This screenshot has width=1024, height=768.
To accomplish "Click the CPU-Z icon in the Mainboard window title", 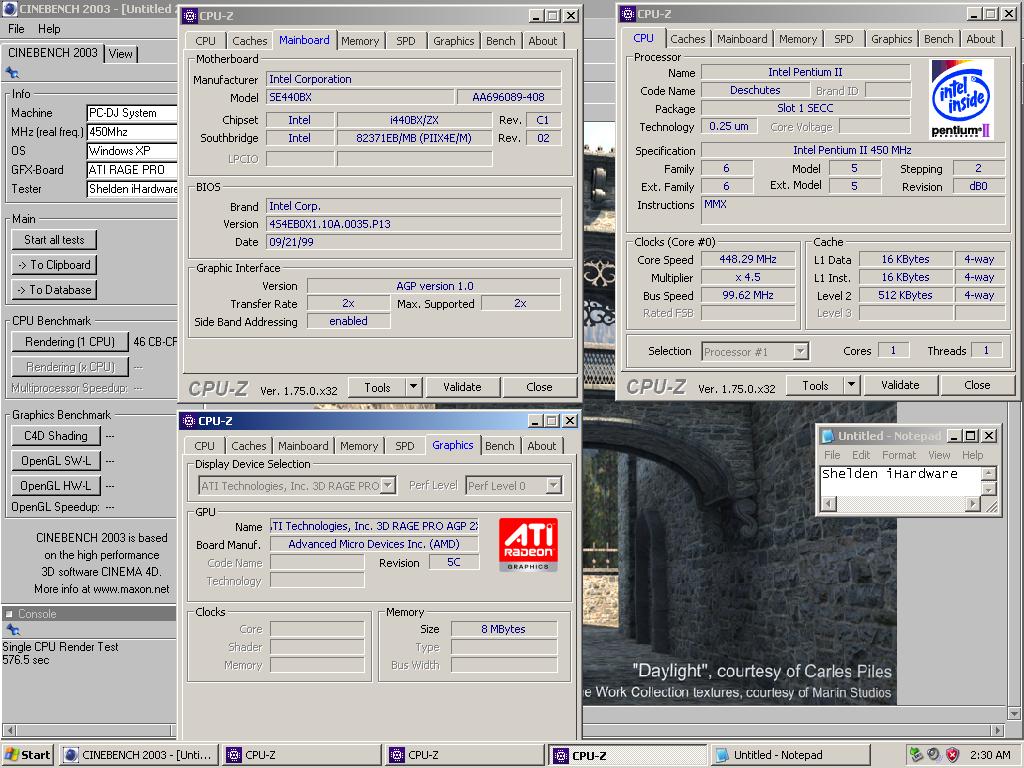I will tap(189, 16).
